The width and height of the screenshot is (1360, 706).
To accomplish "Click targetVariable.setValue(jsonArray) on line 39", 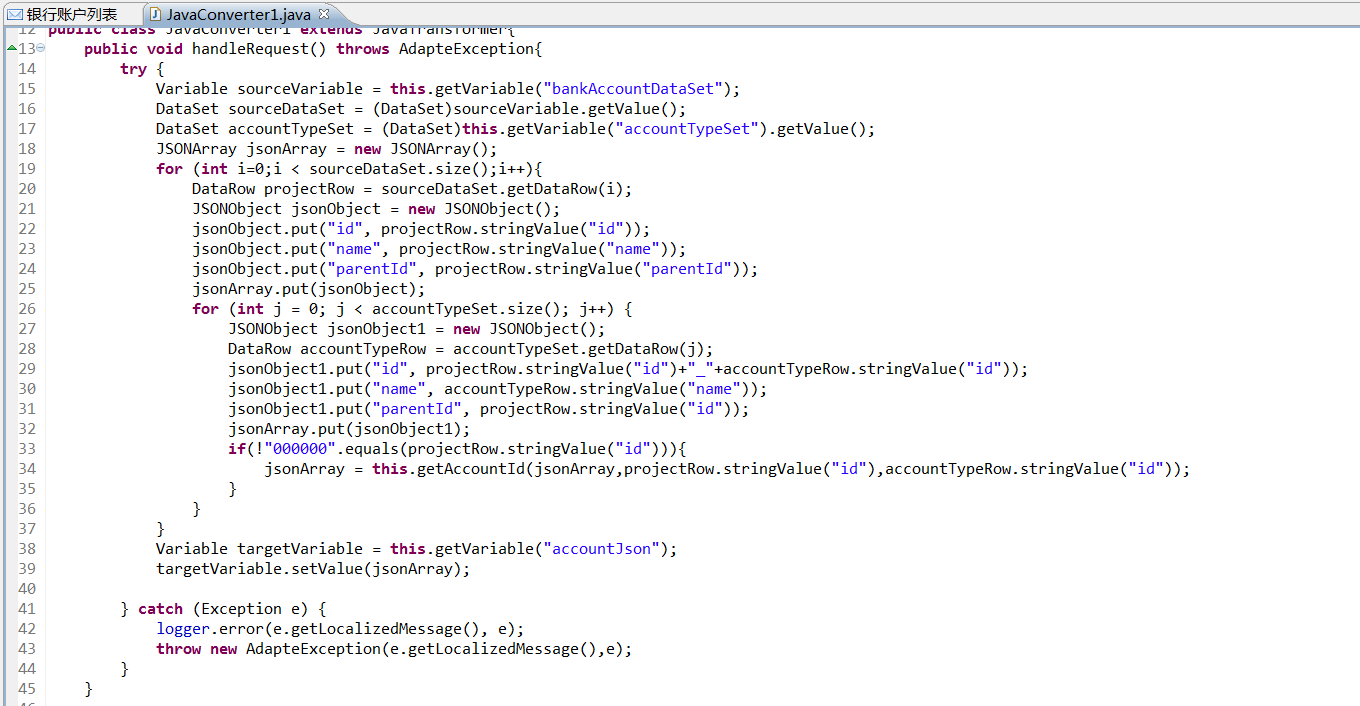I will click(x=308, y=569).
